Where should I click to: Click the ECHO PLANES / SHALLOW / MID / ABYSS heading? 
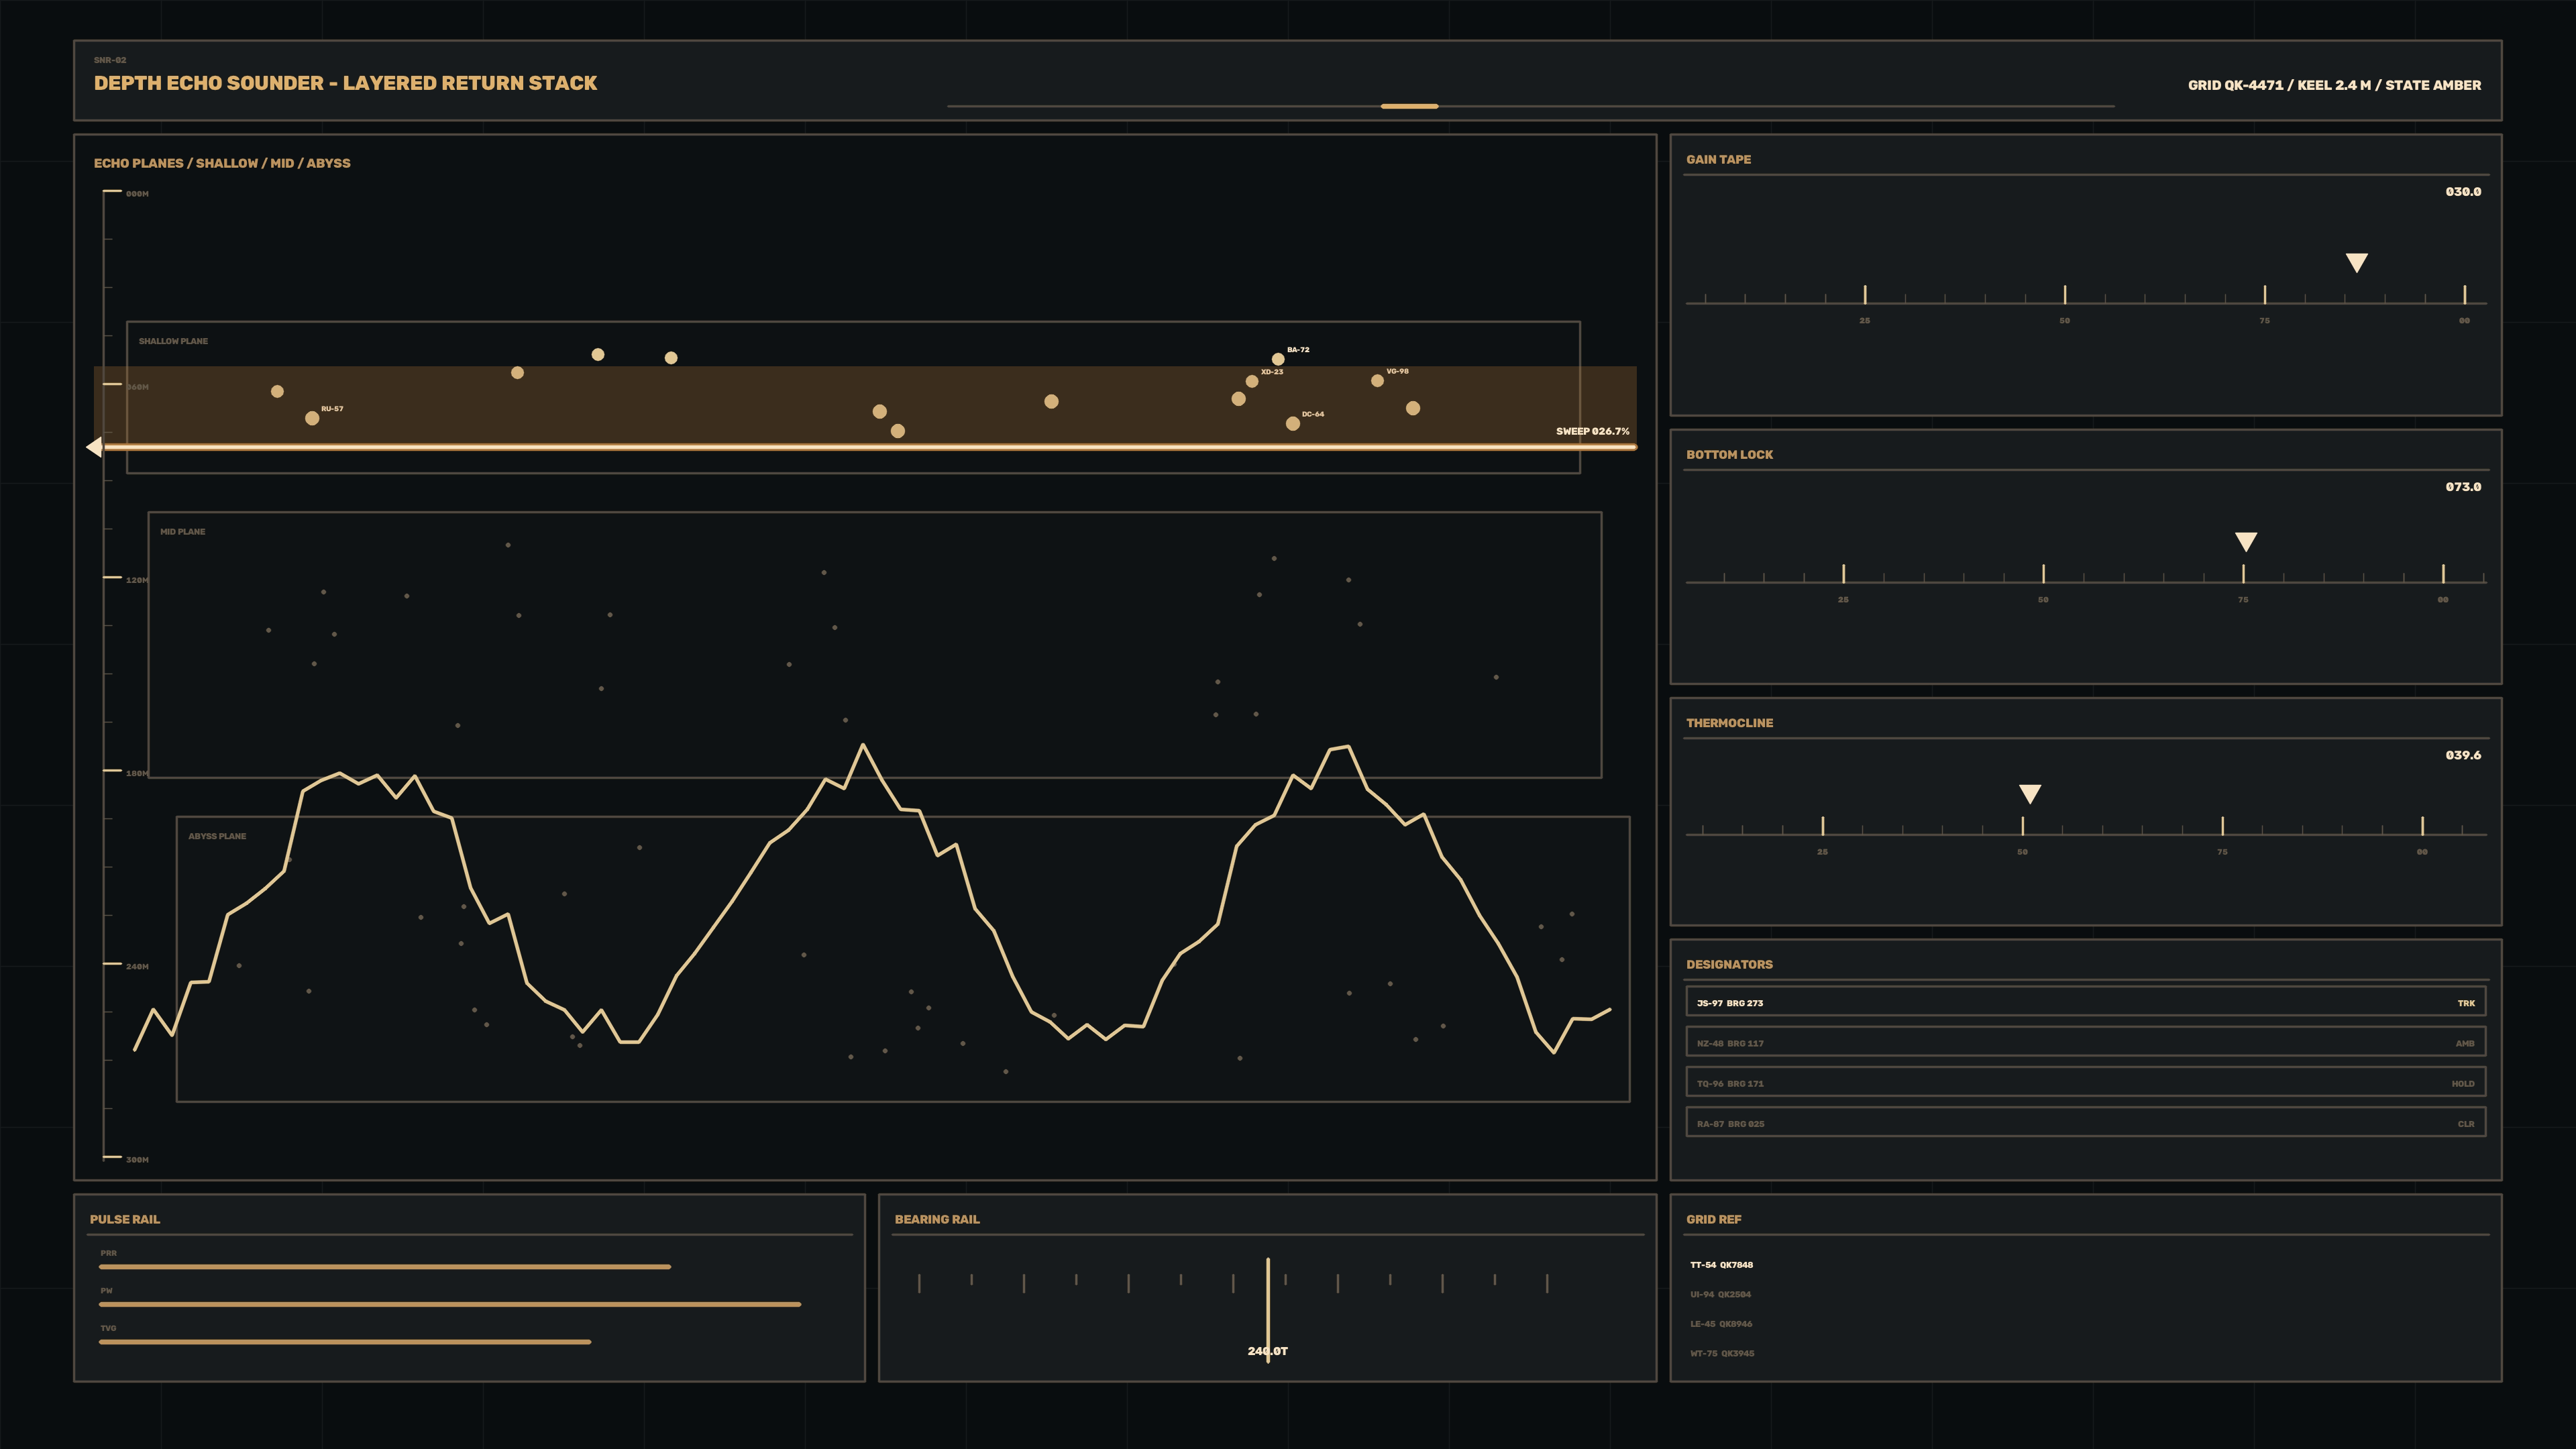pos(222,163)
